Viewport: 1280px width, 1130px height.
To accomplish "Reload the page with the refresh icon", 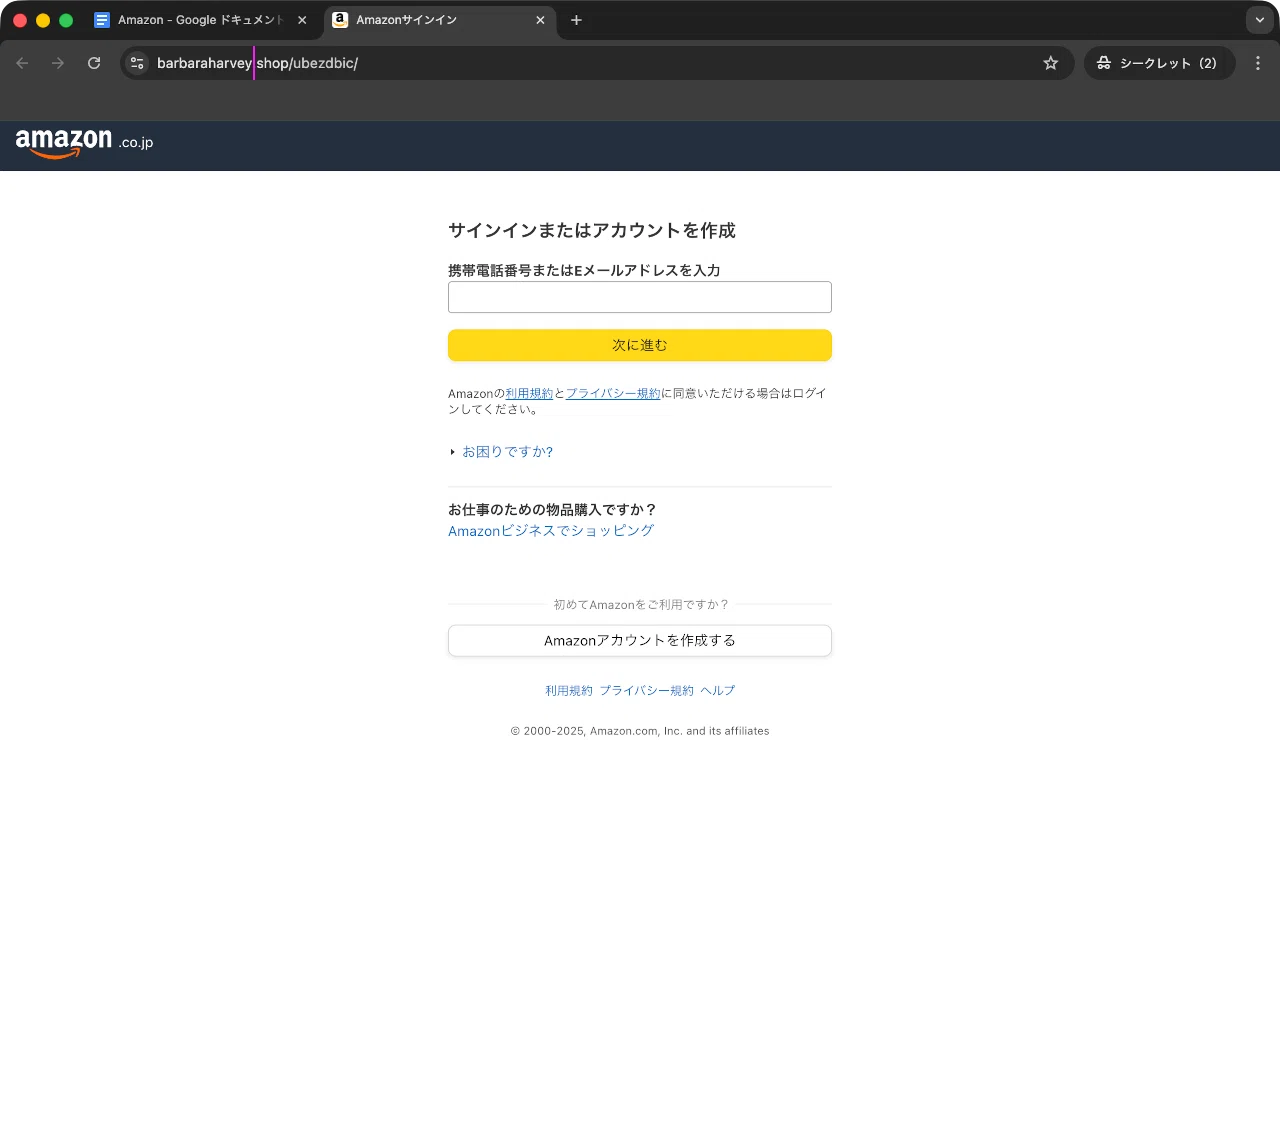I will tap(94, 63).
